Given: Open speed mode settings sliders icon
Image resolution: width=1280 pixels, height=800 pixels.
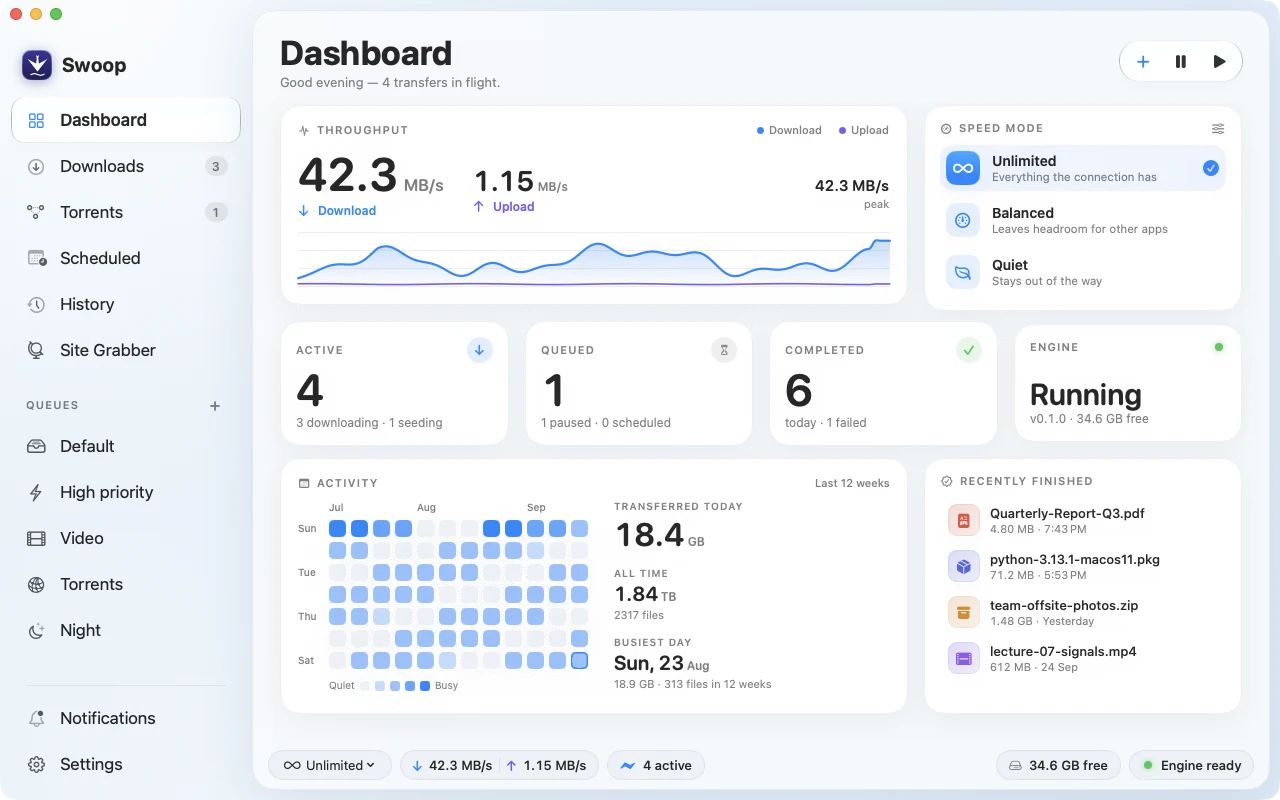Looking at the screenshot, I should (x=1218, y=129).
